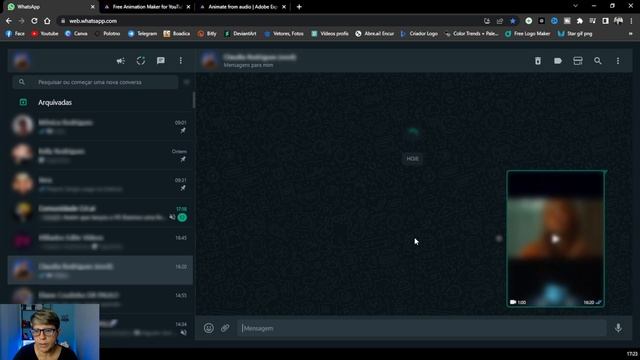Screen dimensions: 640x360
Task: Click the chat list scrollbar
Action: 194,100
